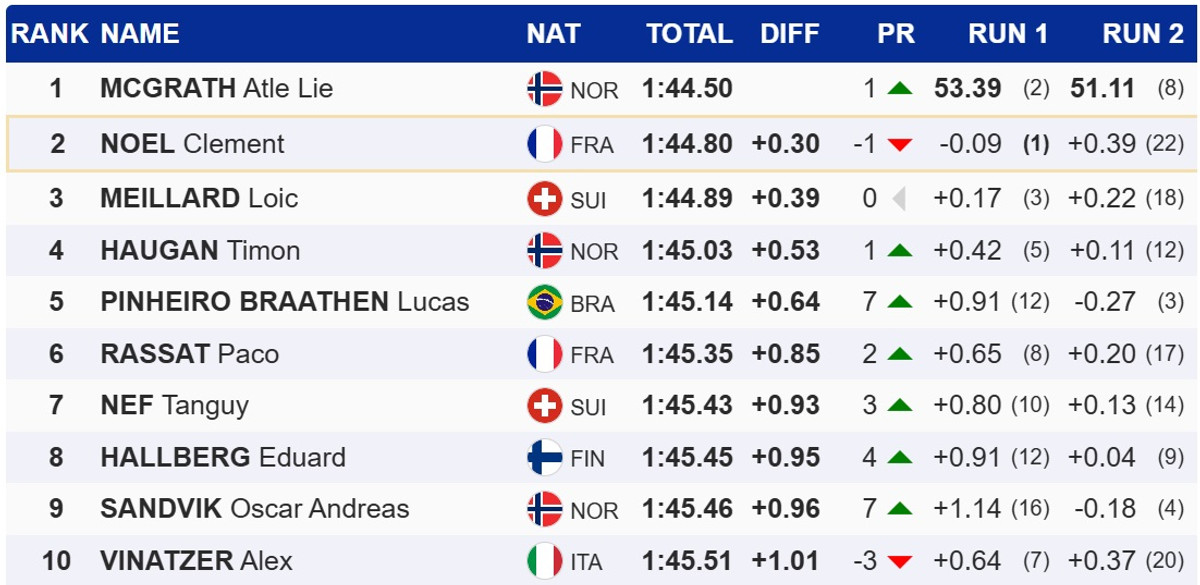Image resolution: width=1200 pixels, height=585 pixels.
Task: Select the HALLBERG Eduard name
Action: coord(223,458)
